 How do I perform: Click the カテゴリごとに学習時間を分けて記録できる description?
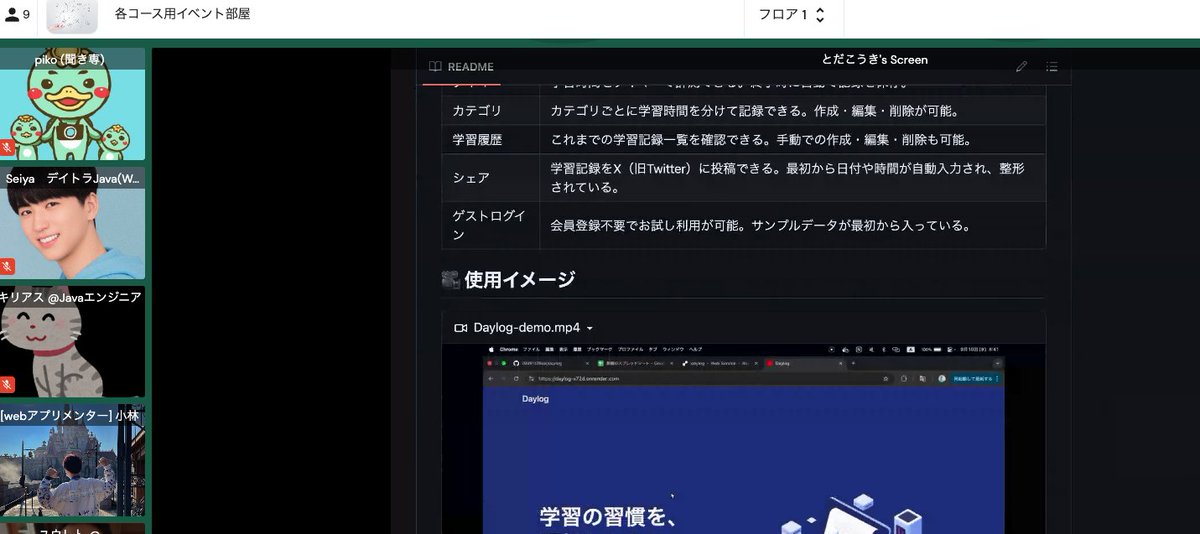tap(754, 110)
